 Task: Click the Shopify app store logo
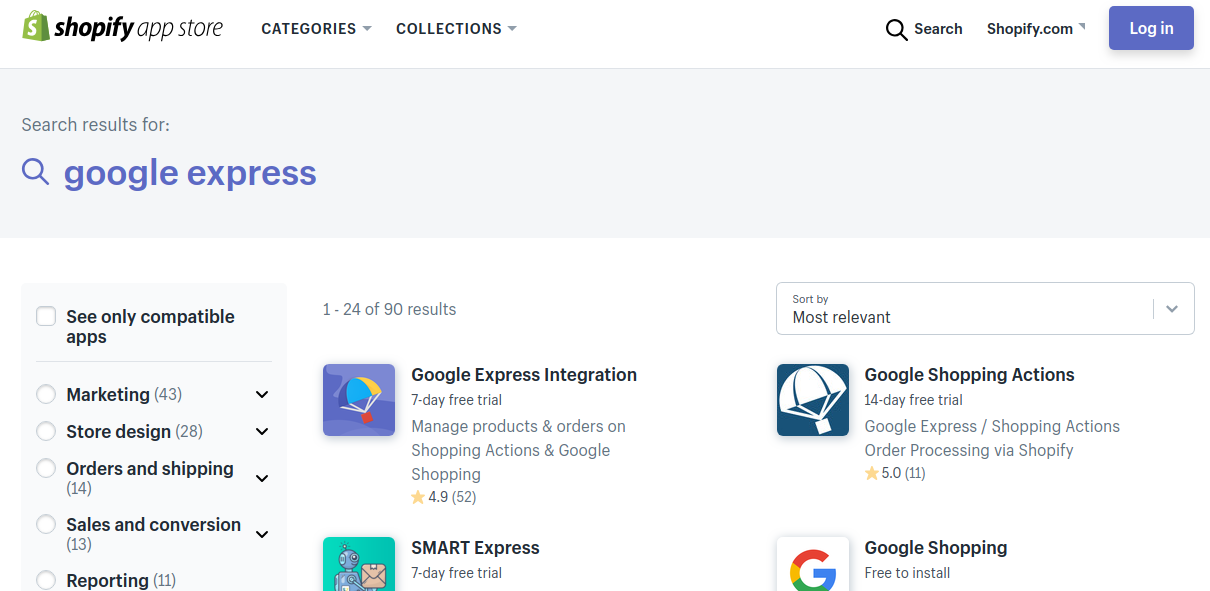(123, 27)
